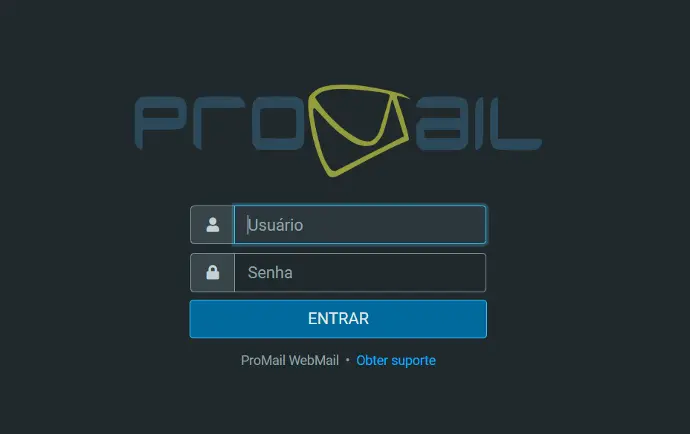Select the password box with the Senha placeholder
The width and height of the screenshot is (690, 434).
(x=360, y=272)
